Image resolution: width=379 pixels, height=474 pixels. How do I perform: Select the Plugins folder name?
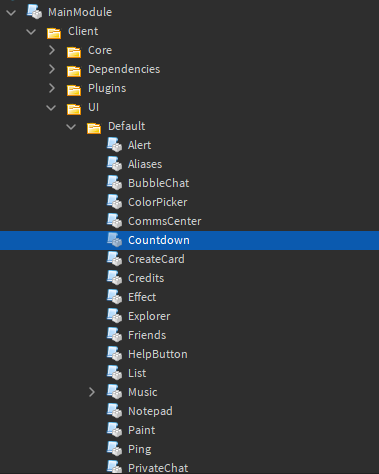[x=107, y=88]
